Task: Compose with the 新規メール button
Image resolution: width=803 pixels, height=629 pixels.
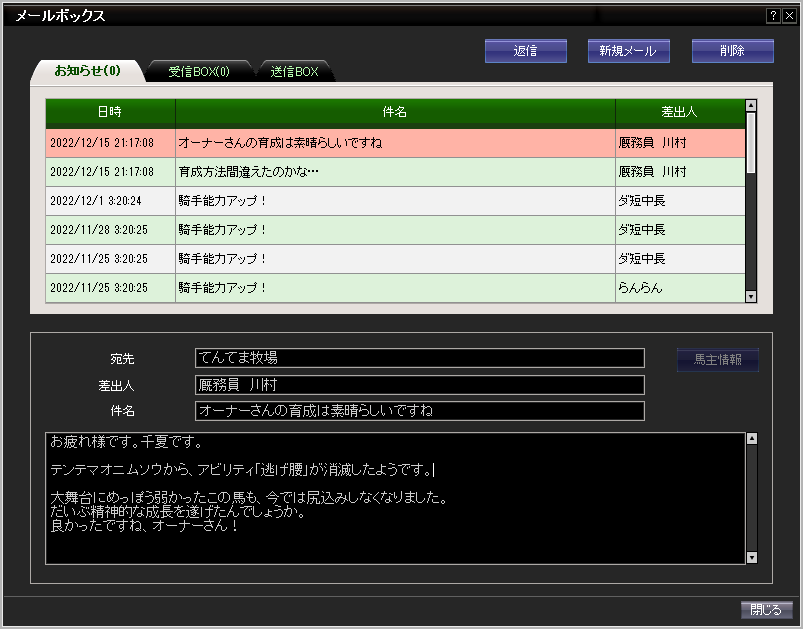Action: pyautogui.click(x=628, y=51)
